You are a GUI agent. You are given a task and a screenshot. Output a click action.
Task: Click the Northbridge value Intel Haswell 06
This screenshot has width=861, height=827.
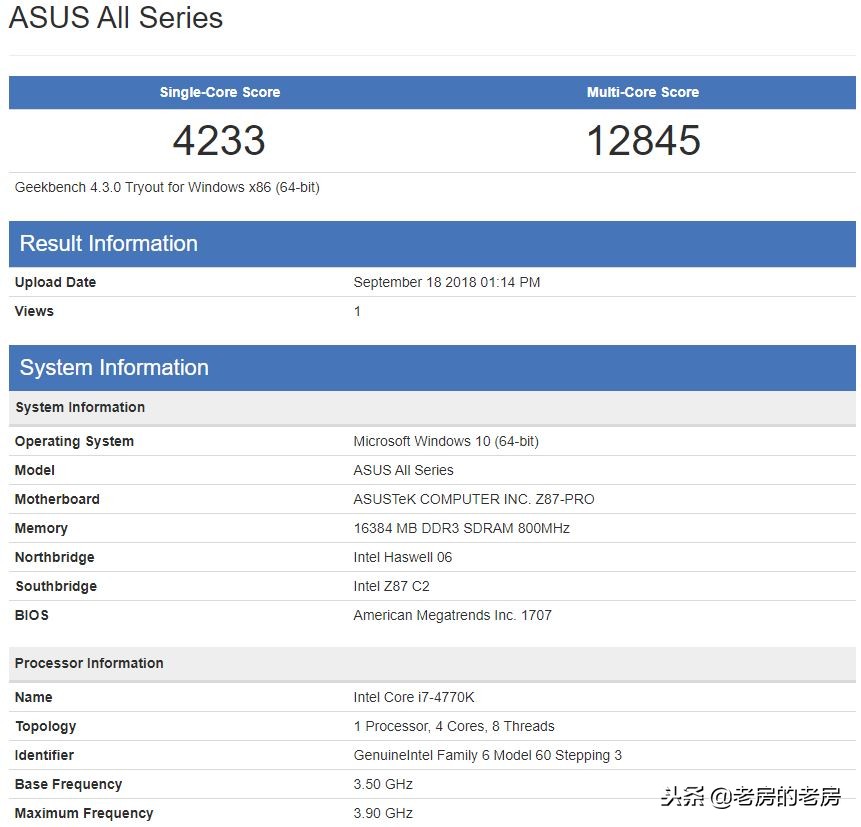[403, 557]
